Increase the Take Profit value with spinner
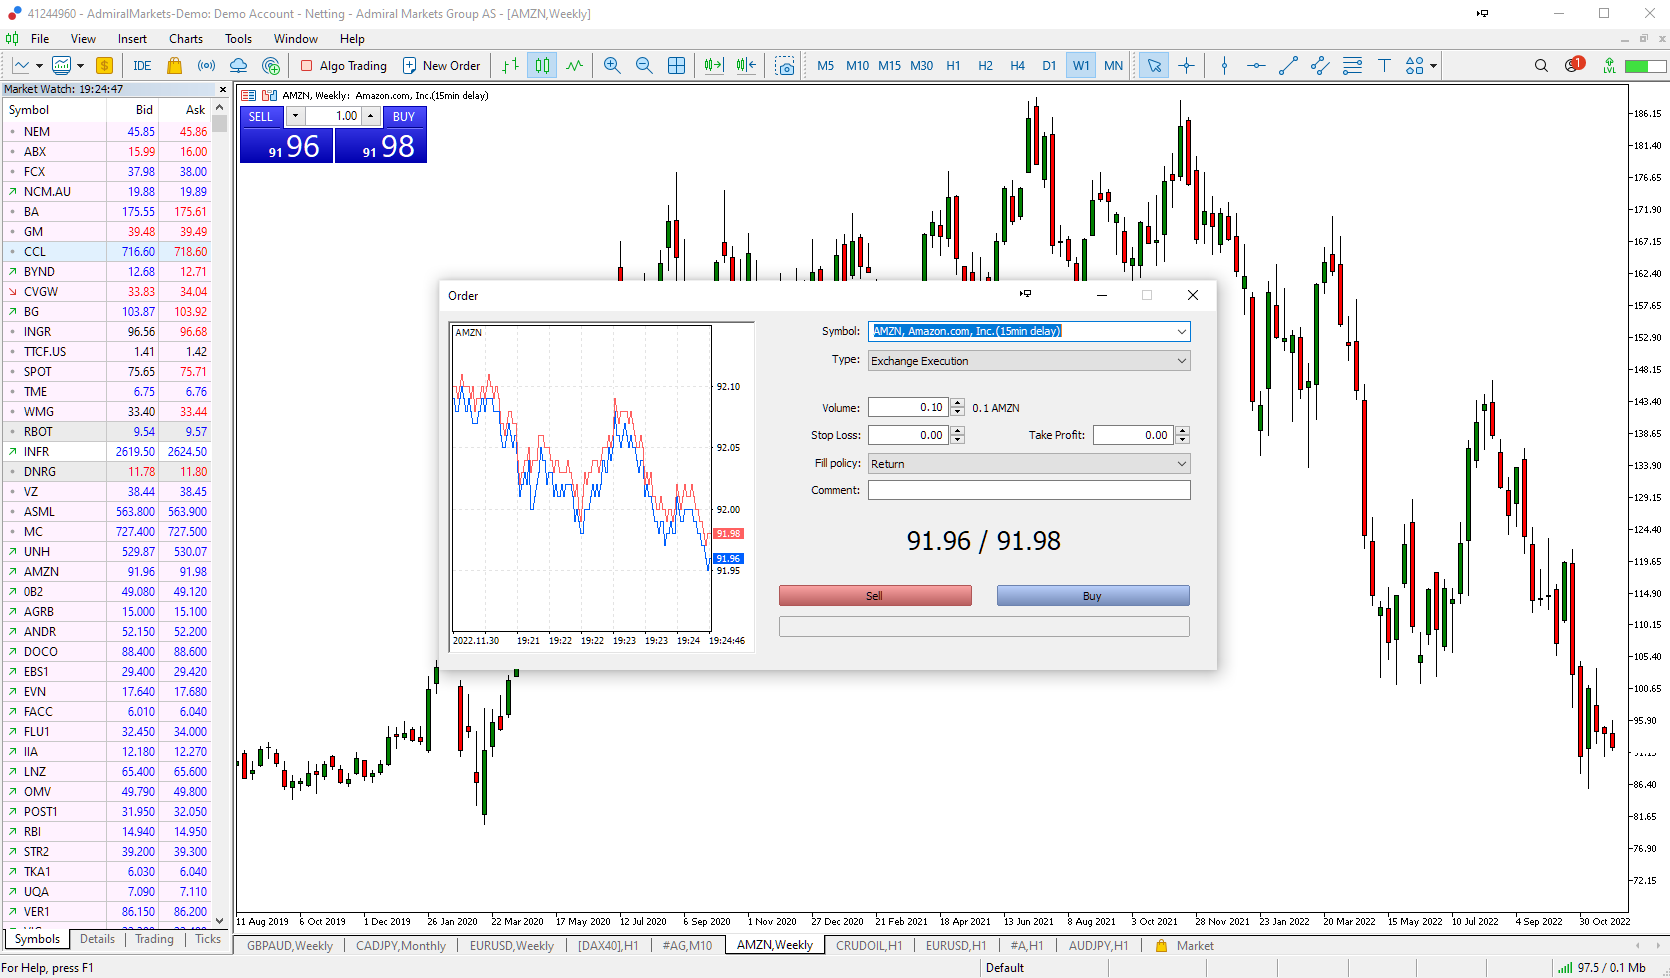The height and width of the screenshot is (978, 1670). point(1183,431)
